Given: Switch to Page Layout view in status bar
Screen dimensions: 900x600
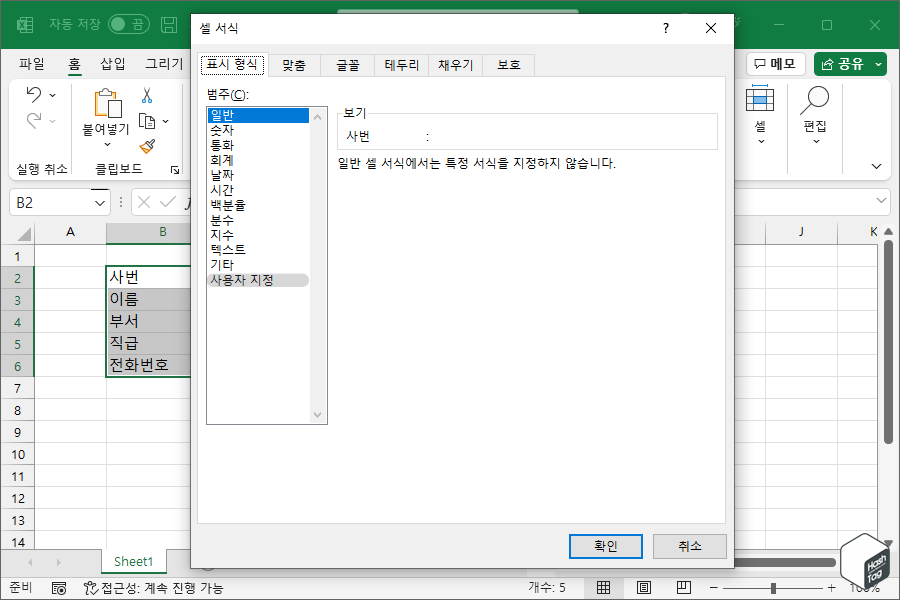Looking at the screenshot, I should (x=645, y=589).
